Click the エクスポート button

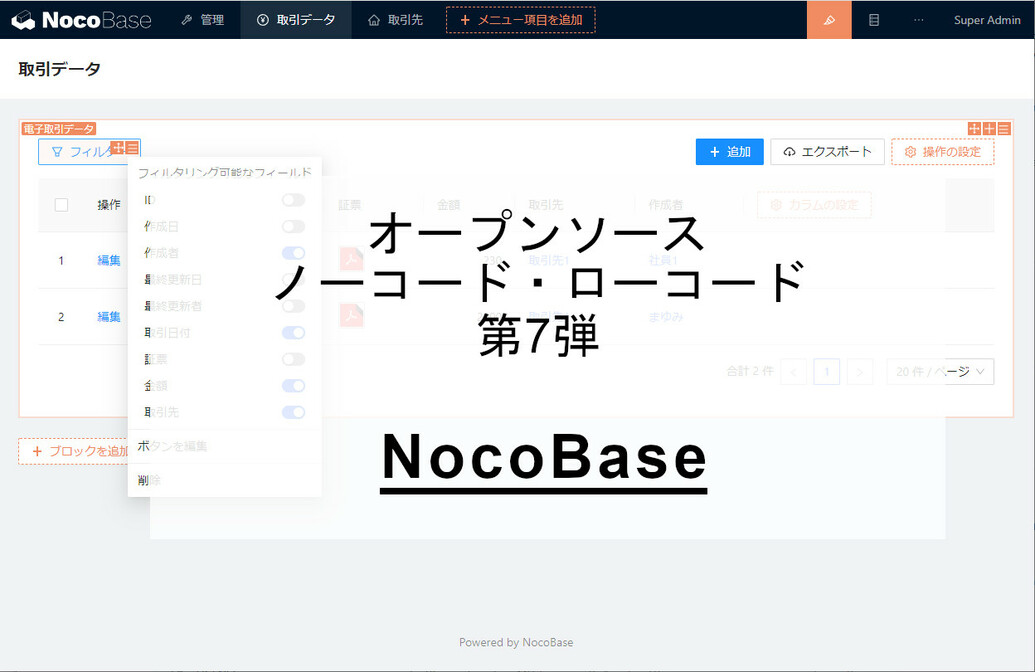coord(827,152)
